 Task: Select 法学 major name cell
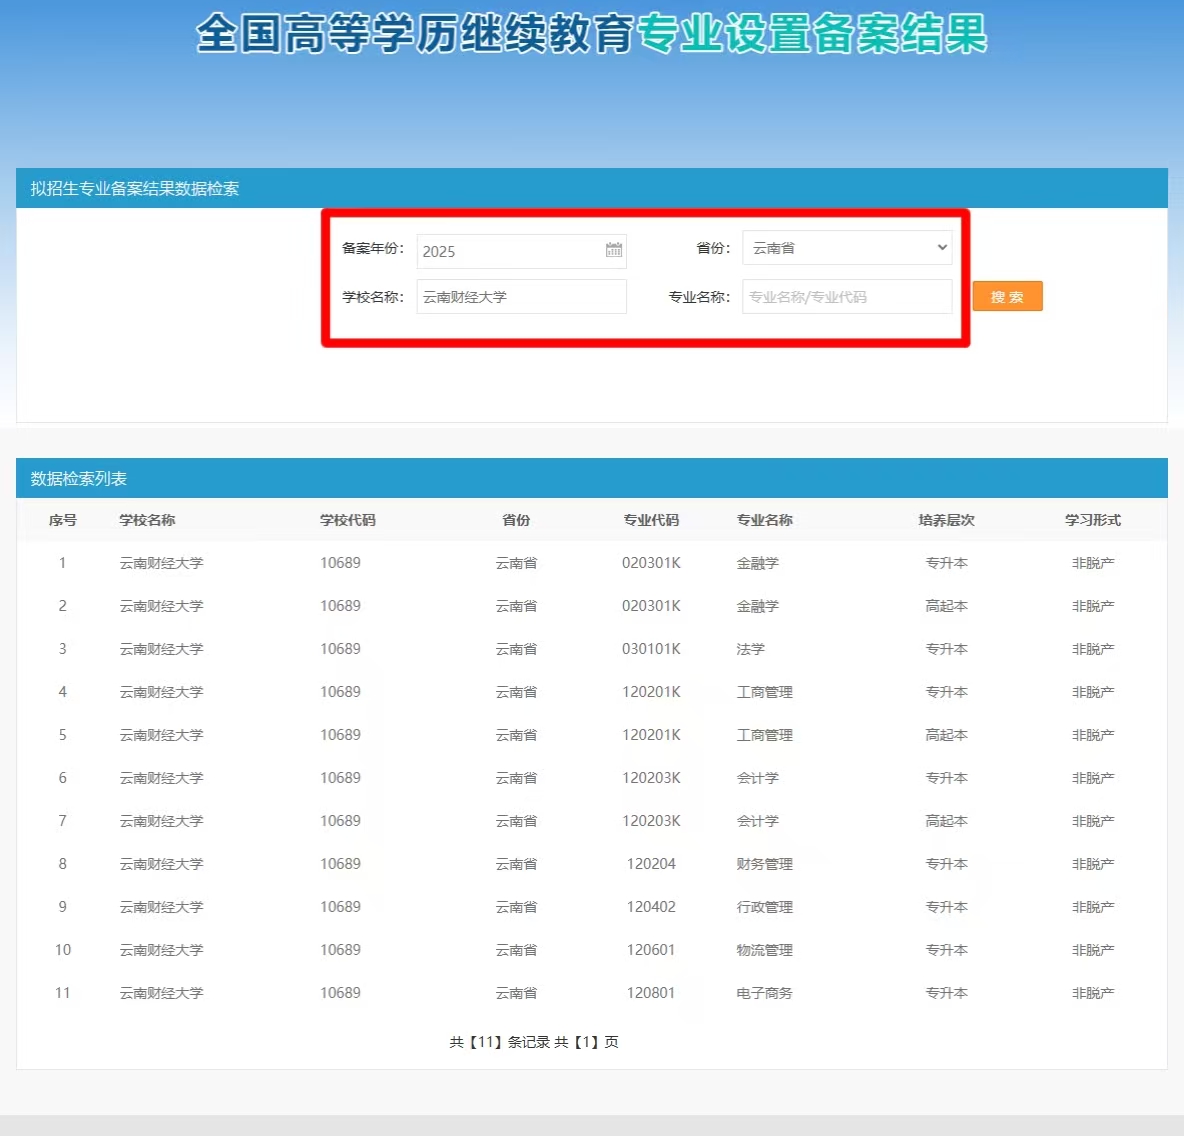pos(751,650)
